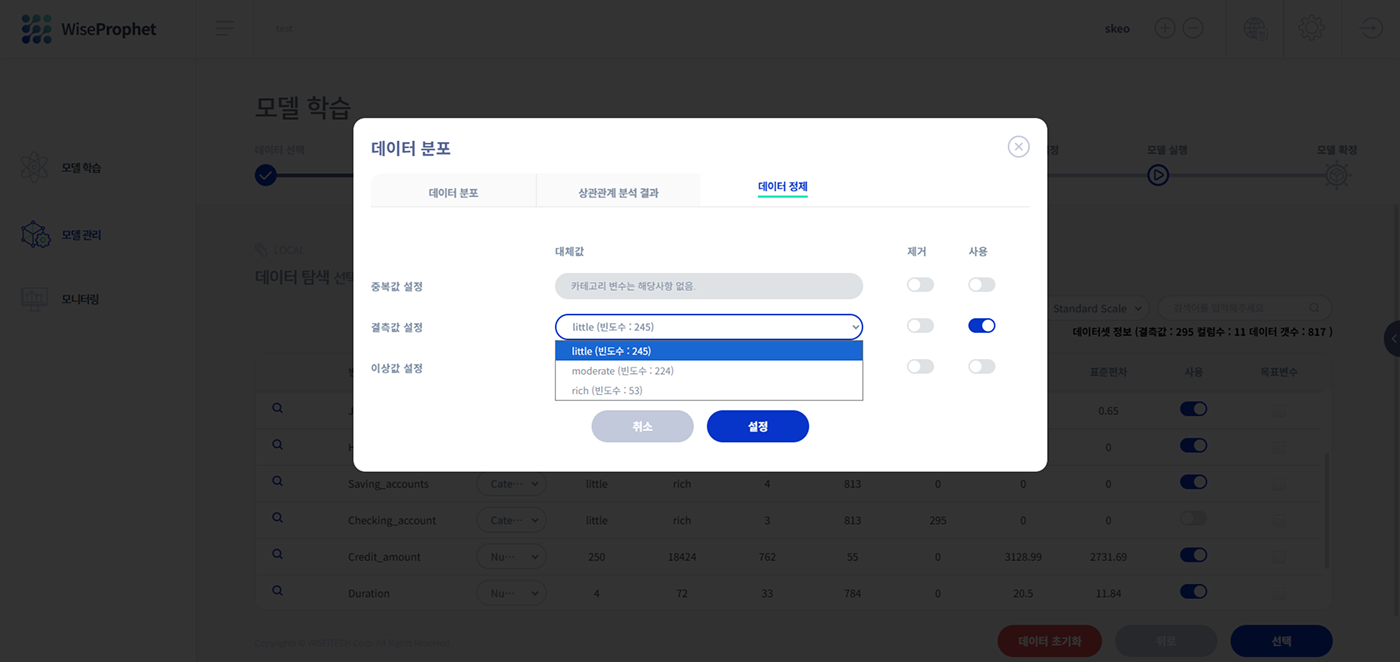The width and height of the screenshot is (1400, 662).
Task: Click the 데이터 초기화 button
Action: pyautogui.click(x=1049, y=641)
